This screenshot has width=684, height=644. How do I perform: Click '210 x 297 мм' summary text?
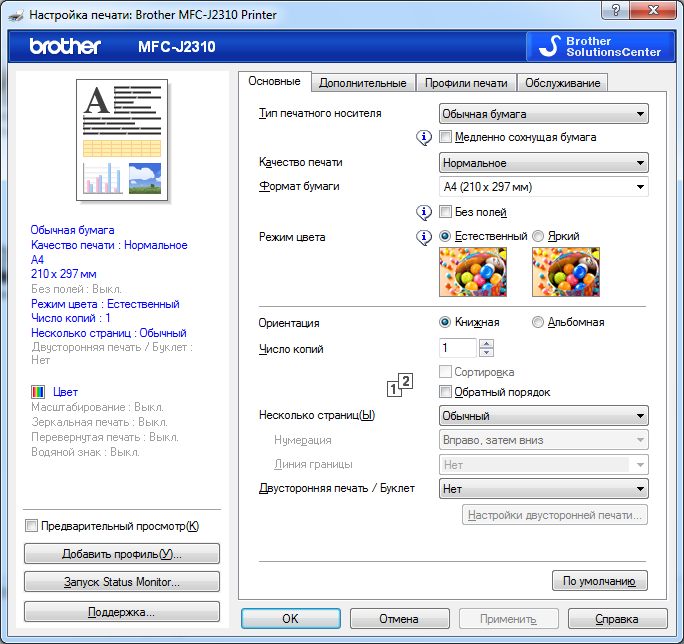click(x=64, y=274)
